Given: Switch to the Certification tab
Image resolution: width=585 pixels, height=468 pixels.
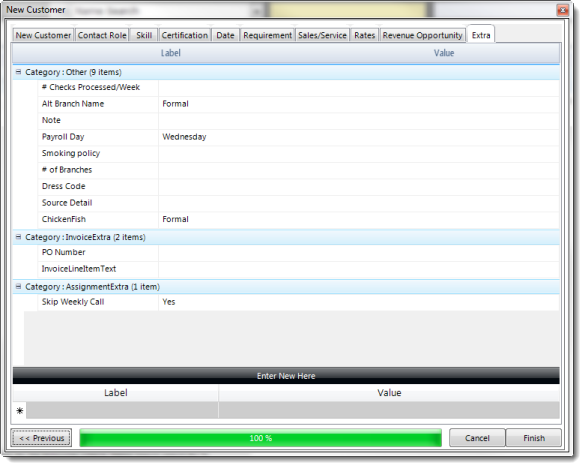Looking at the screenshot, I should (x=185, y=35).
